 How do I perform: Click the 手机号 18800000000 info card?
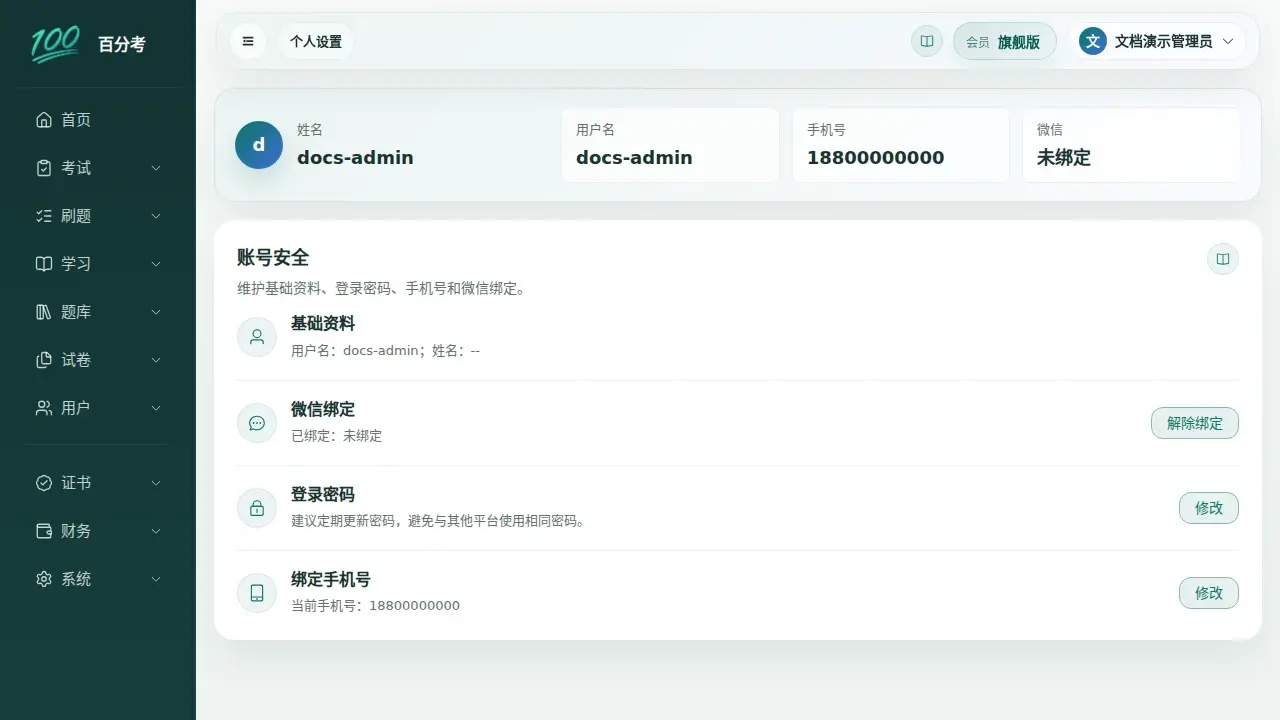[x=901, y=145]
